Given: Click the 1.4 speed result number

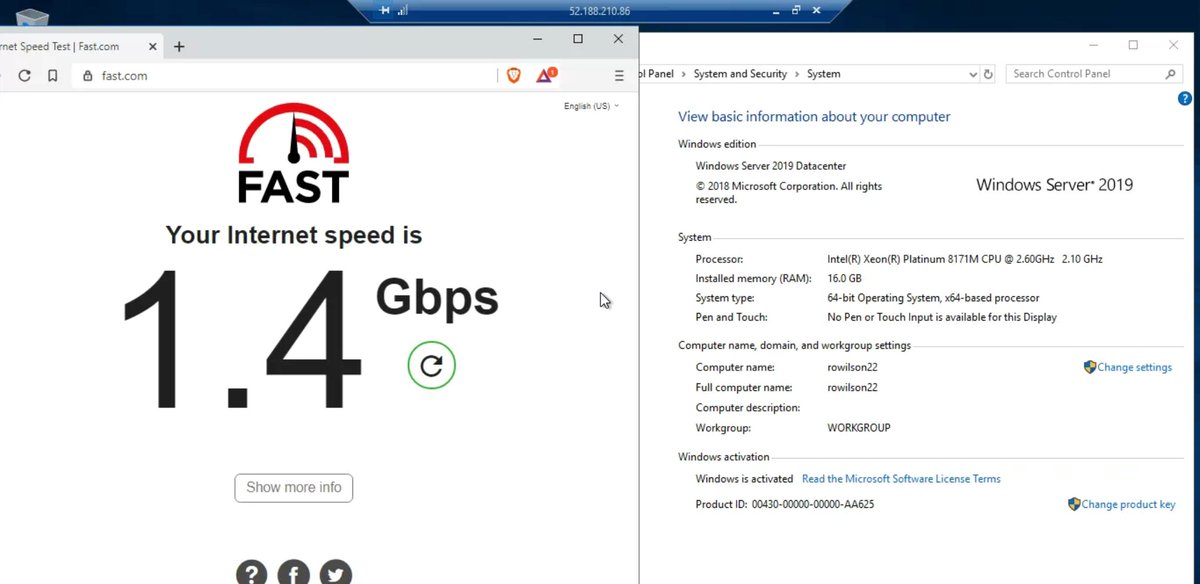Looking at the screenshot, I should tap(241, 340).
